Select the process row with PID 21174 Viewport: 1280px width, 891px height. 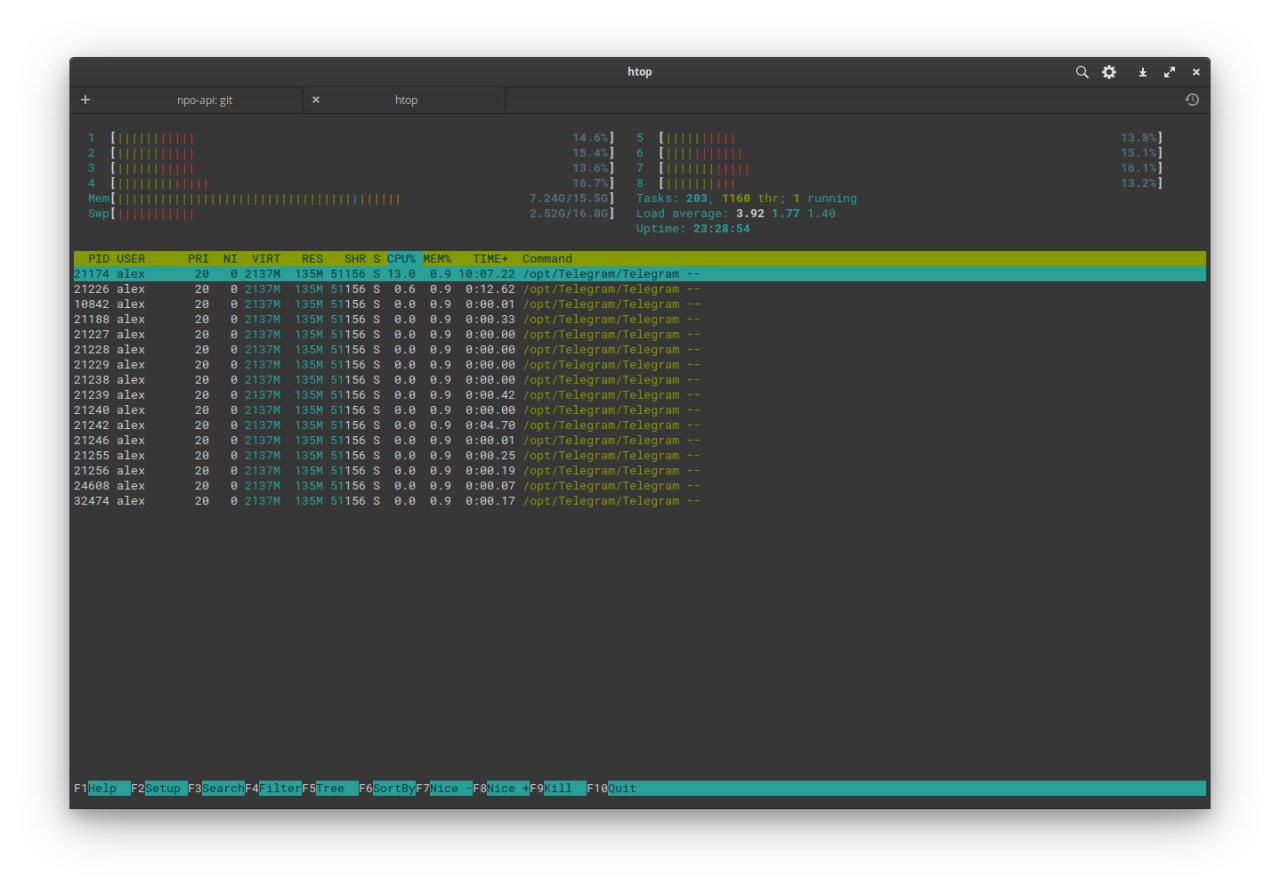pos(640,274)
